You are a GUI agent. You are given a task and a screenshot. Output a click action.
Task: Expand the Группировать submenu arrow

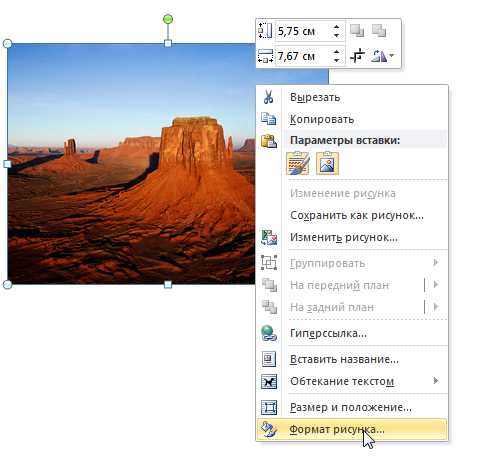[x=436, y=262]
